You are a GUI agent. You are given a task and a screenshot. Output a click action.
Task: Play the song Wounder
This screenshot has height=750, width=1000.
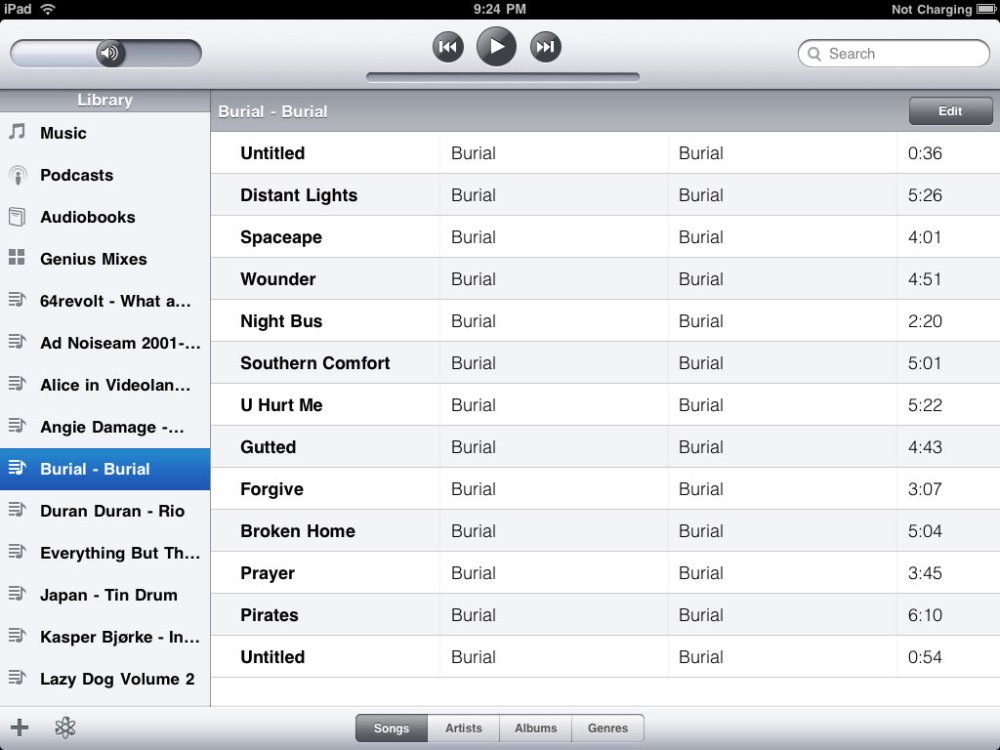click(605, 279)
